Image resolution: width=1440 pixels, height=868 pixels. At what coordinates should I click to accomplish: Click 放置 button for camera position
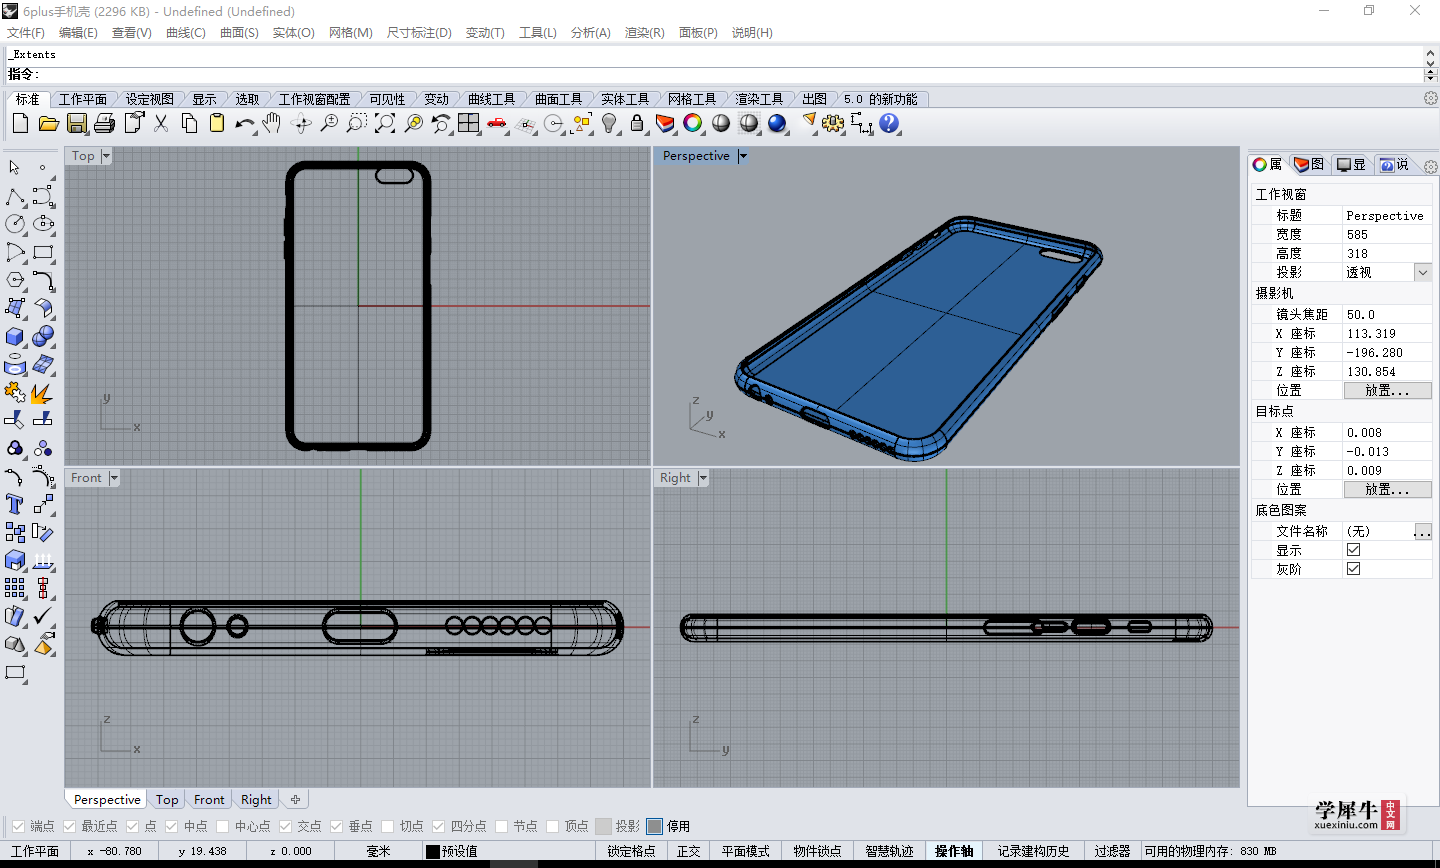1387,391
